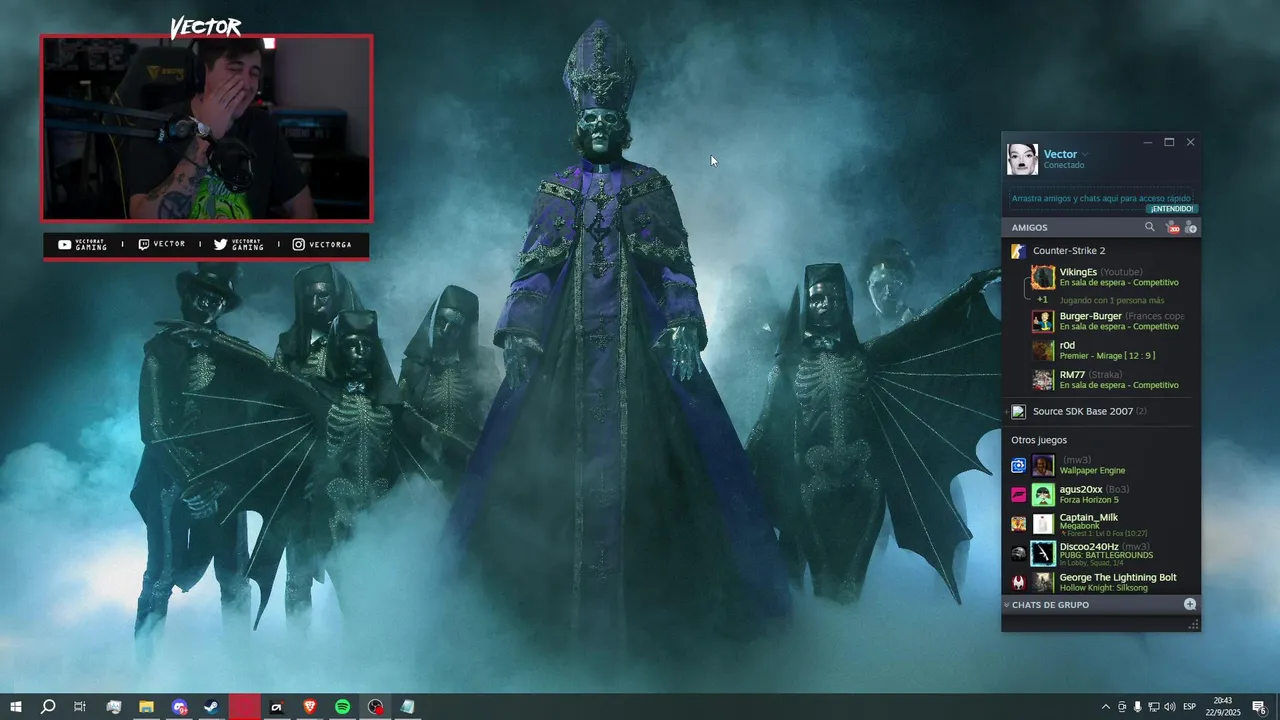The width and height of the screenshot is (1280, 720).
Task: Open the clock showing 20:43
Action: [x=1223, y=707]
